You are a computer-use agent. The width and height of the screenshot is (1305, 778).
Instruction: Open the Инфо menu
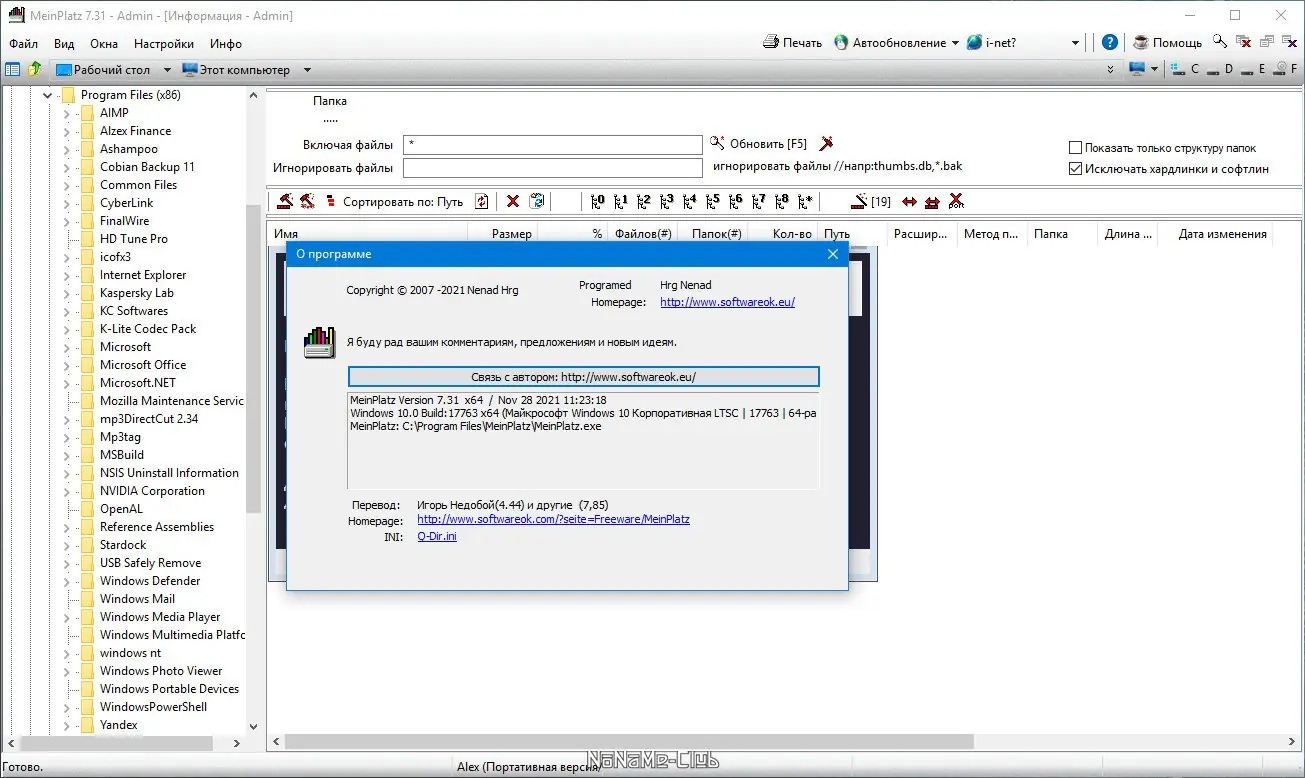(x=226, y=44)
